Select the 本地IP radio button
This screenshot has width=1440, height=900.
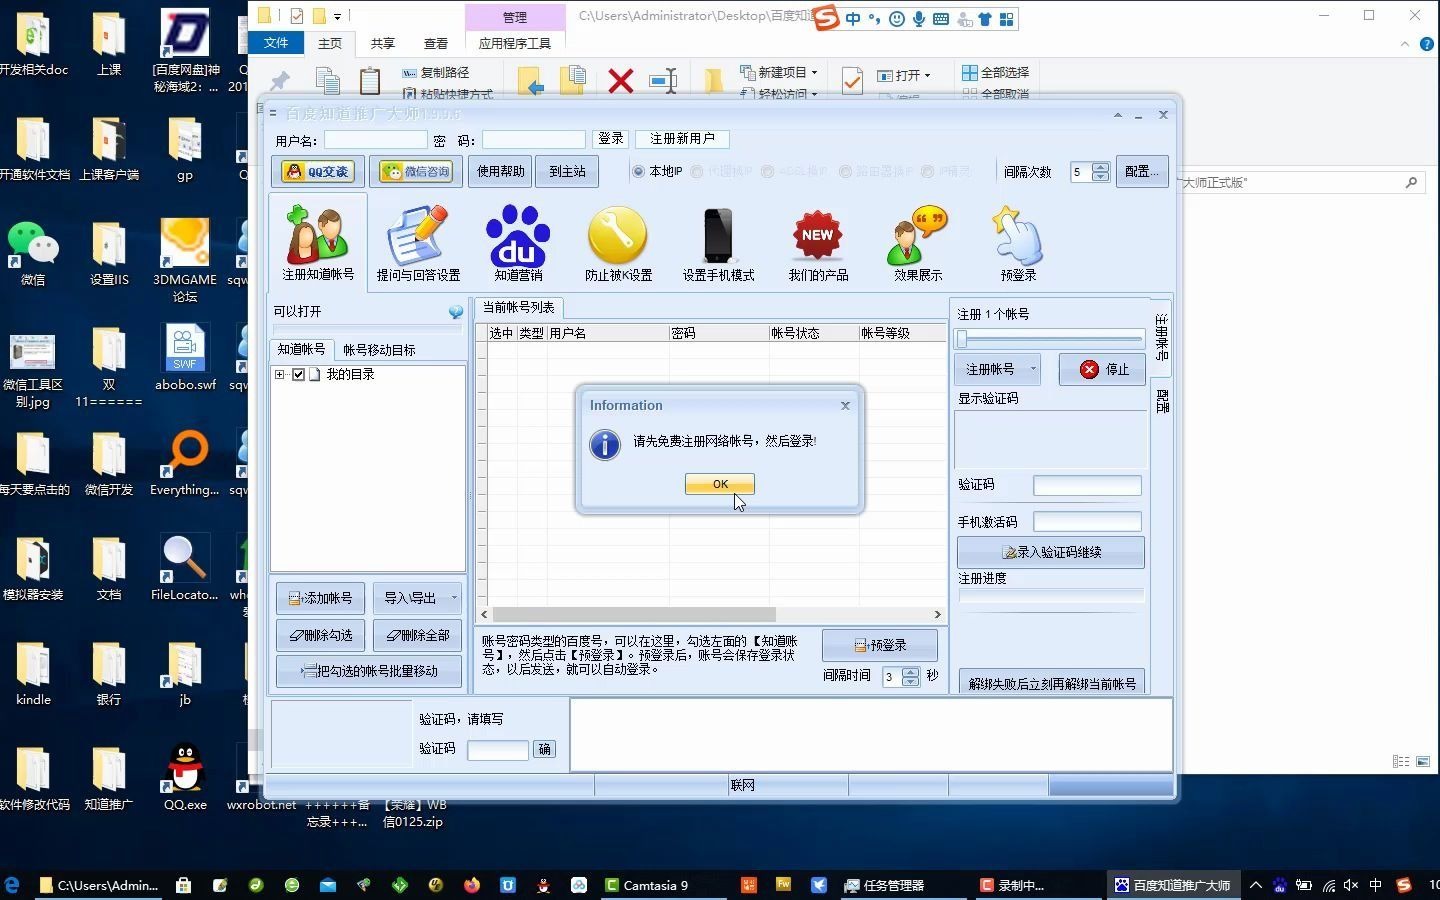[x=638, y=171]
